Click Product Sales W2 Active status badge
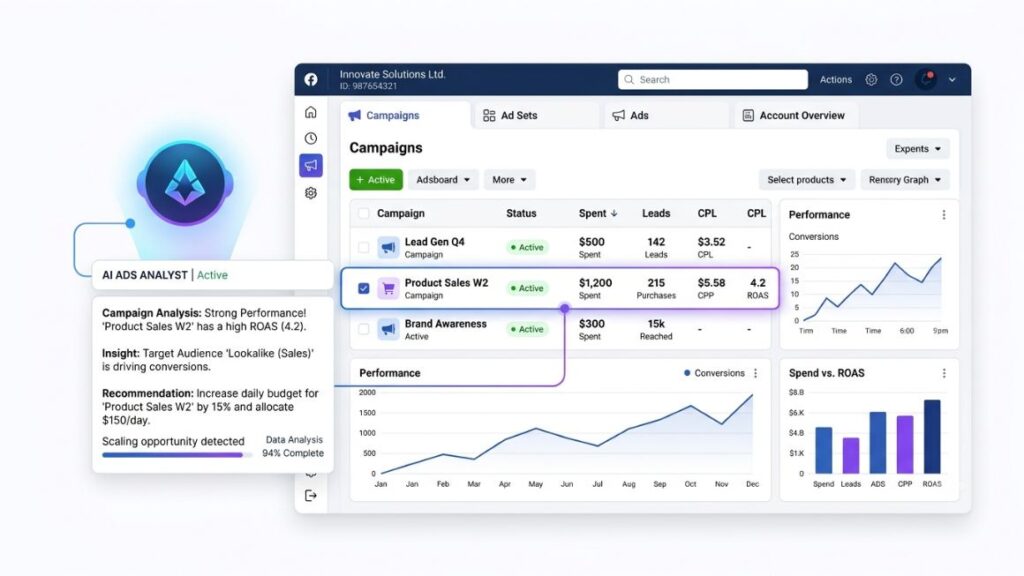 527,288
